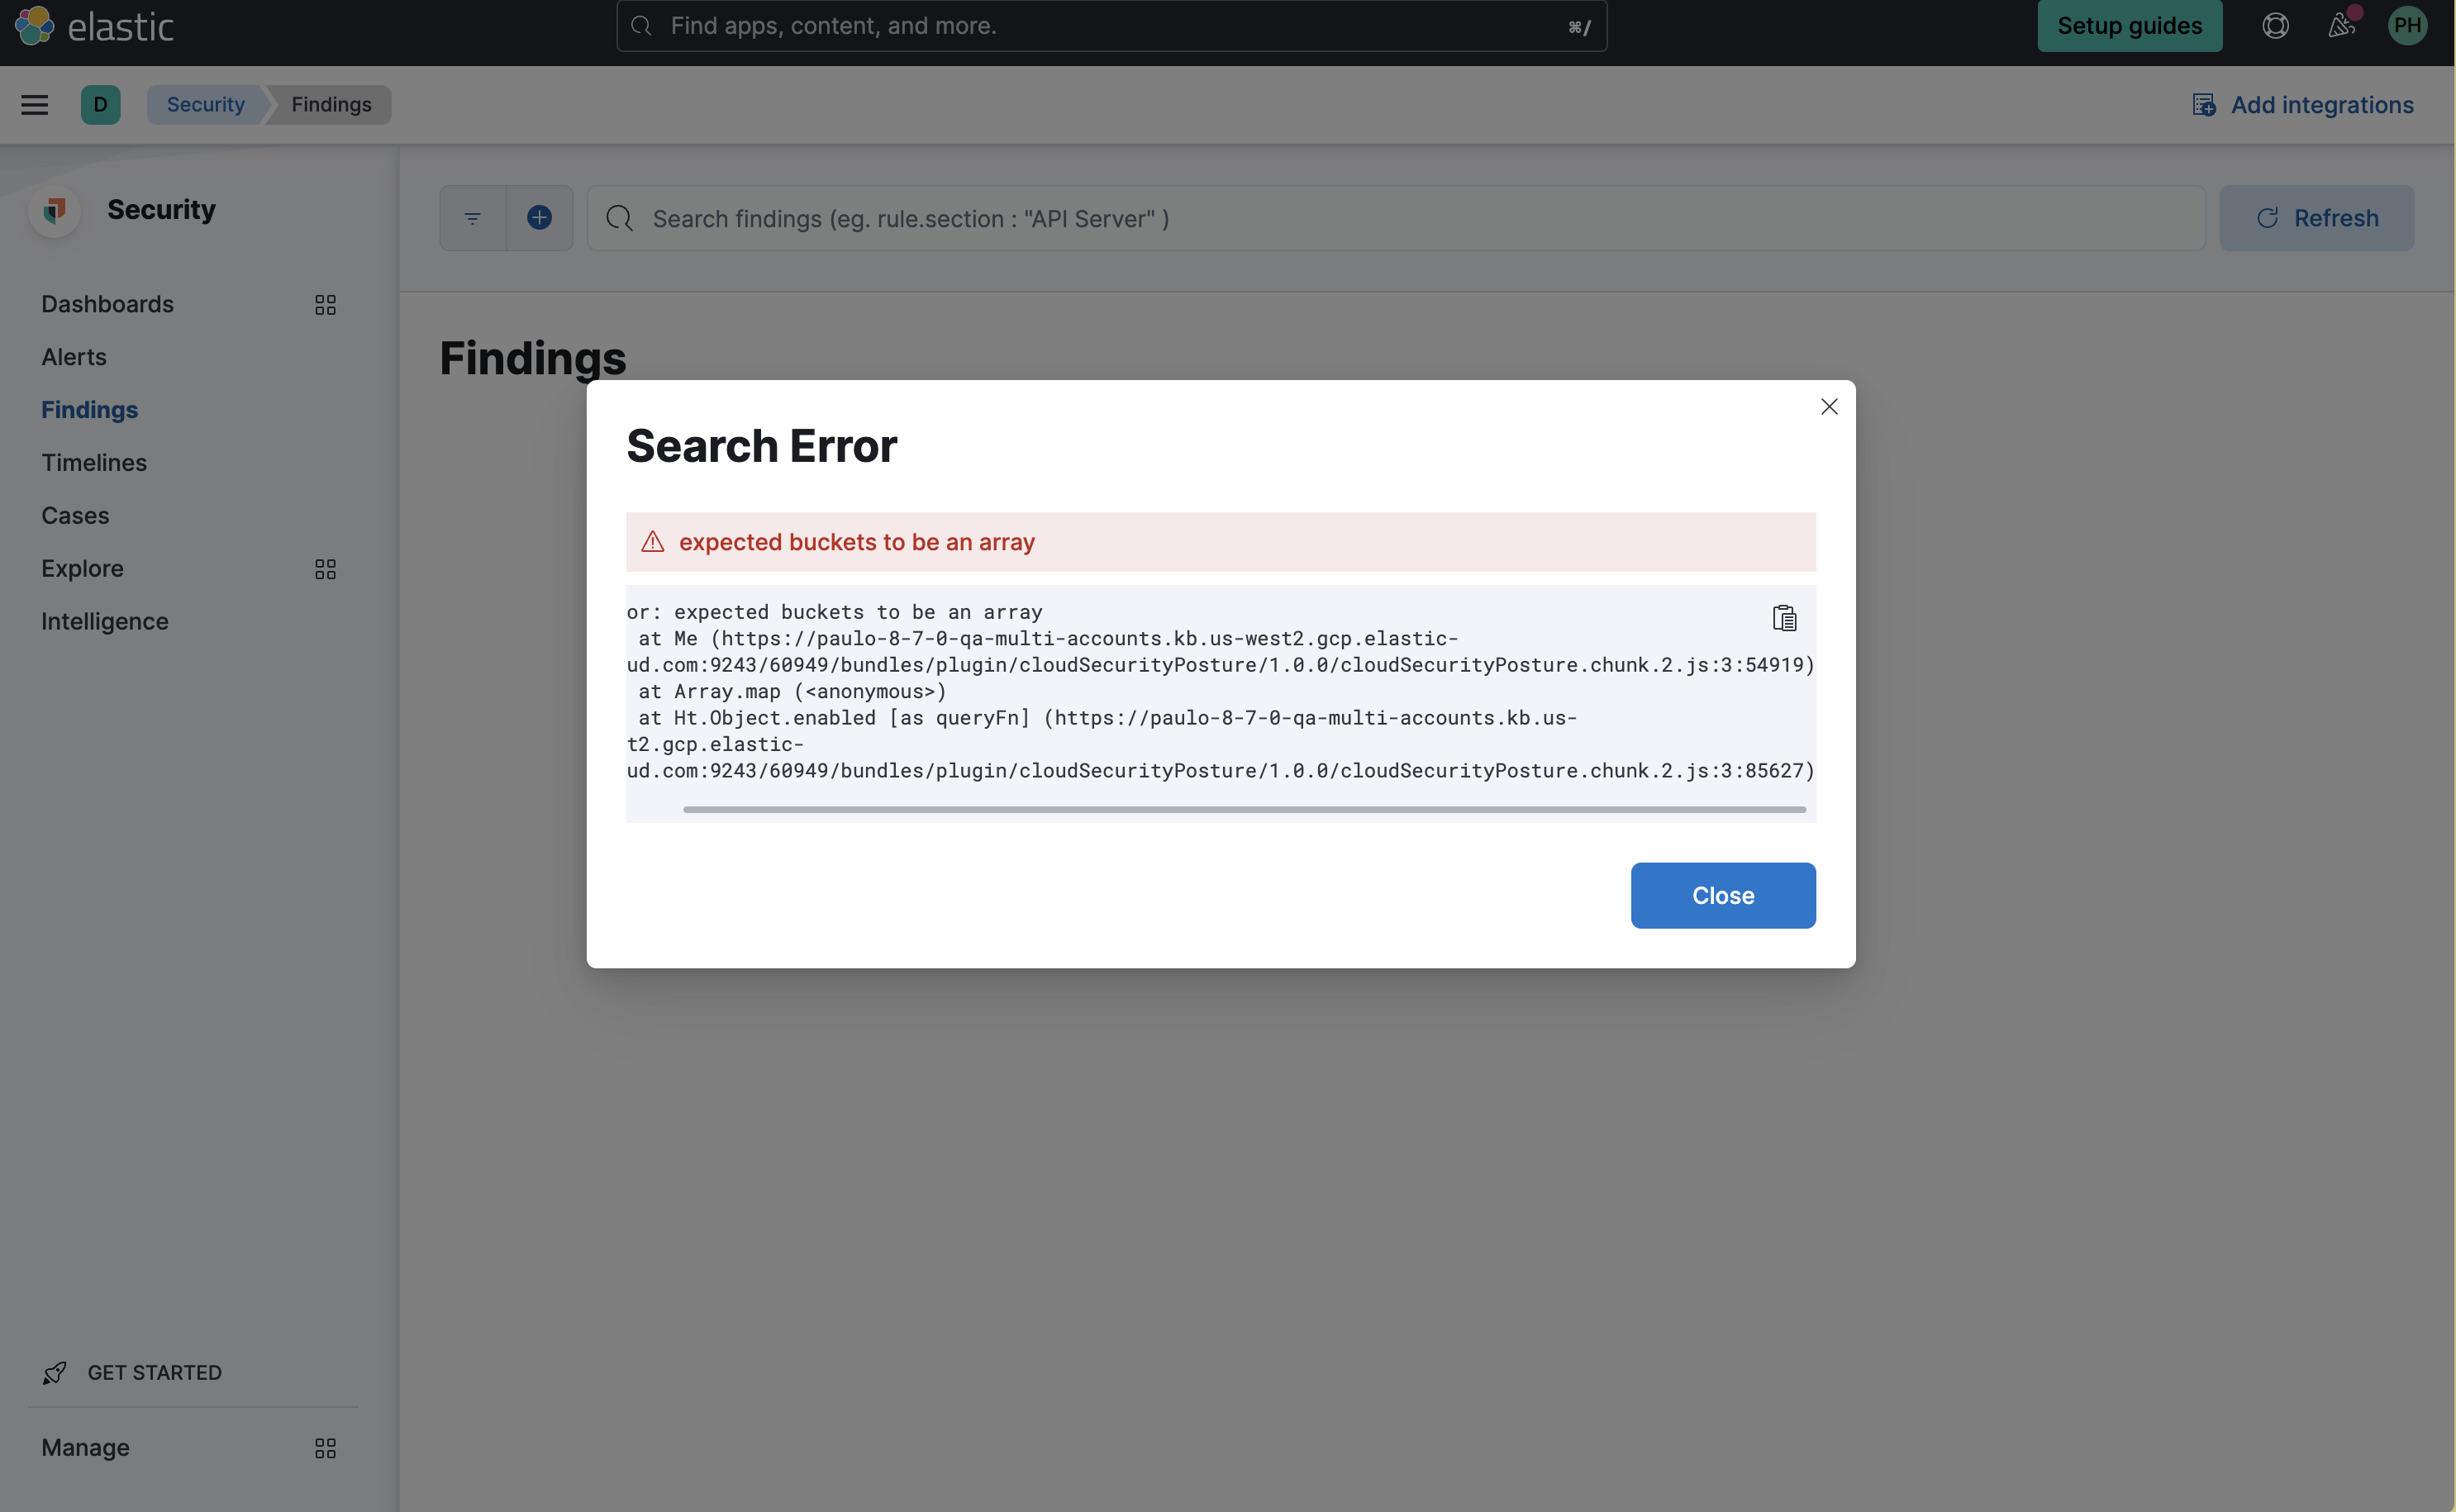The width and height of the screenshot is (2456, 1512).
Task: Open the help icon in top bar
Action: point(2274,26)
